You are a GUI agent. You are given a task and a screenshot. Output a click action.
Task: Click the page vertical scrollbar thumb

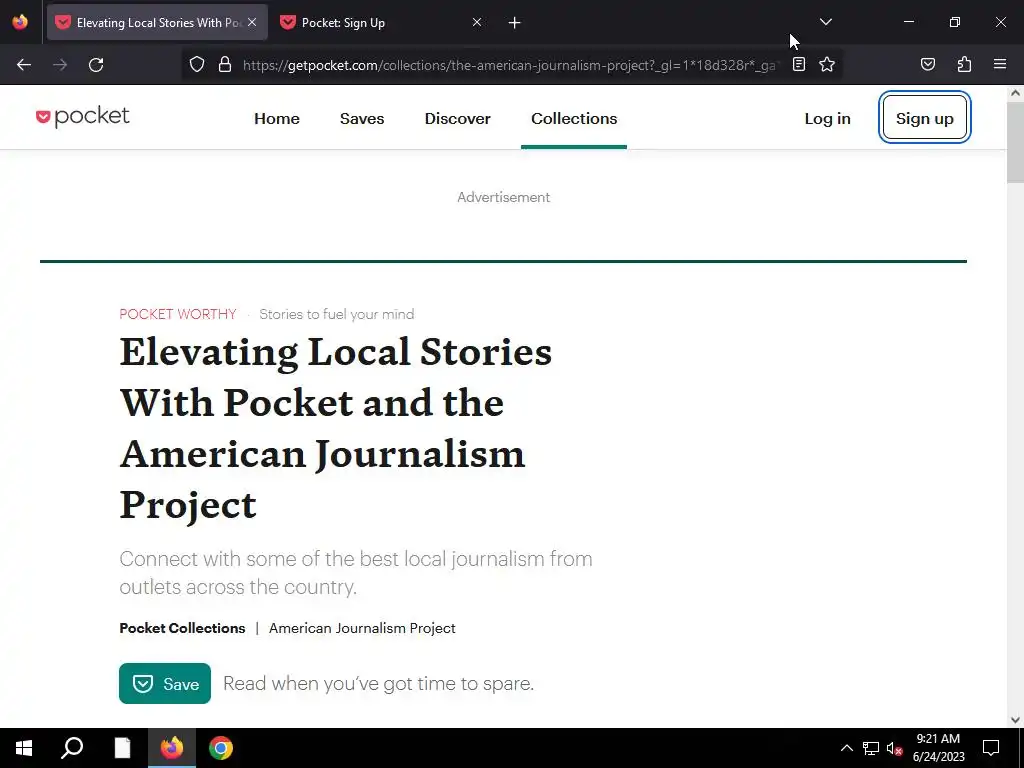[1015, 142]
